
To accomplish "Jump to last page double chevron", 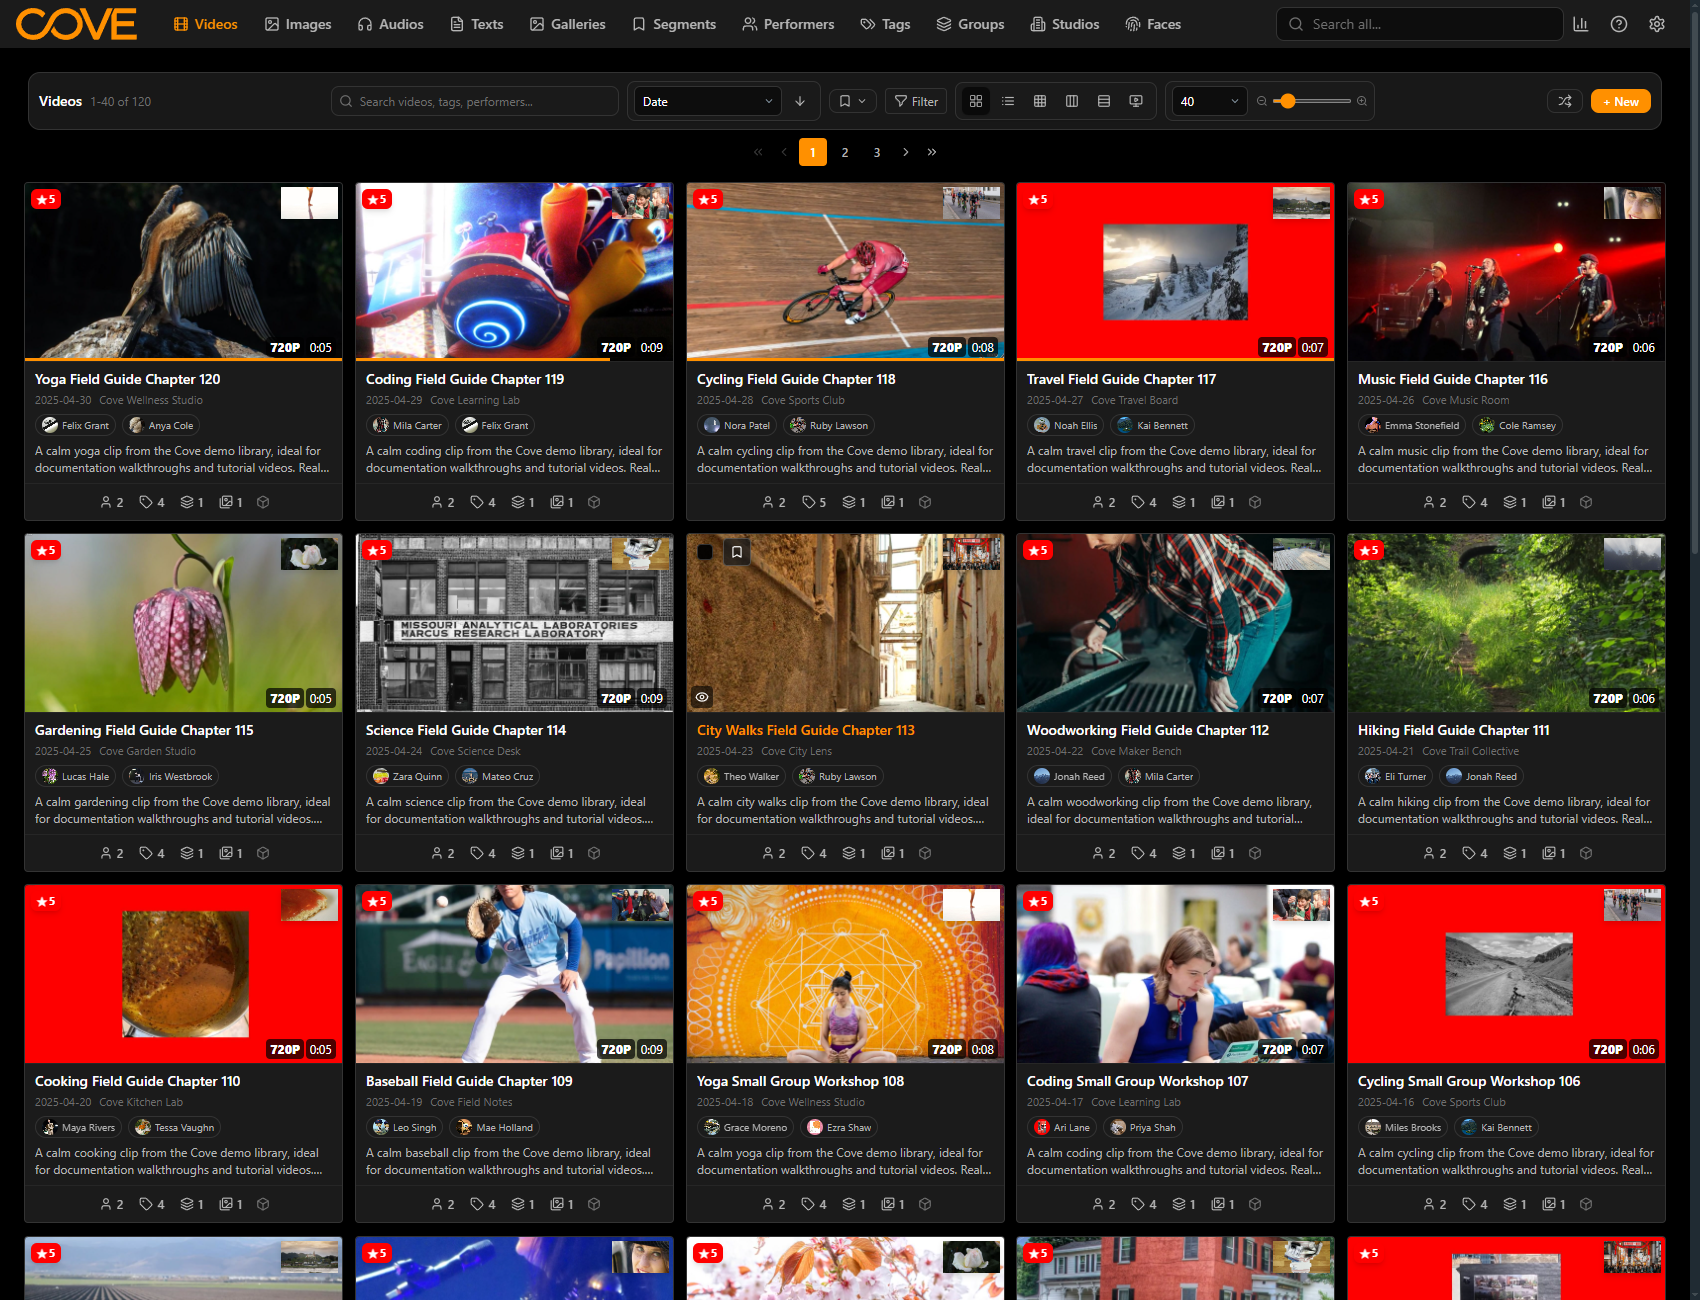I will (932, 152).
